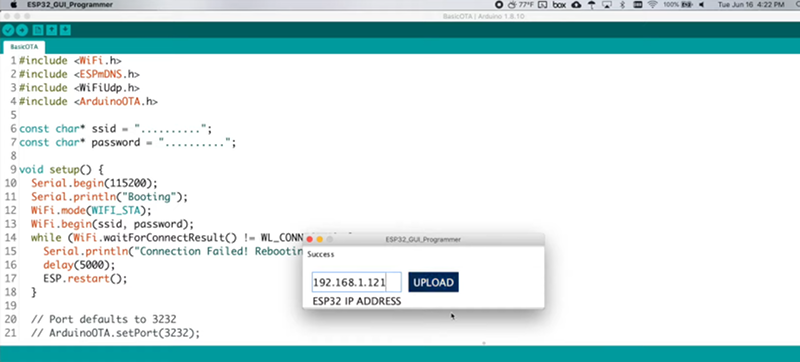
Task: Click UPLOAD in the ESP32 programmer window
Action: 433,282
